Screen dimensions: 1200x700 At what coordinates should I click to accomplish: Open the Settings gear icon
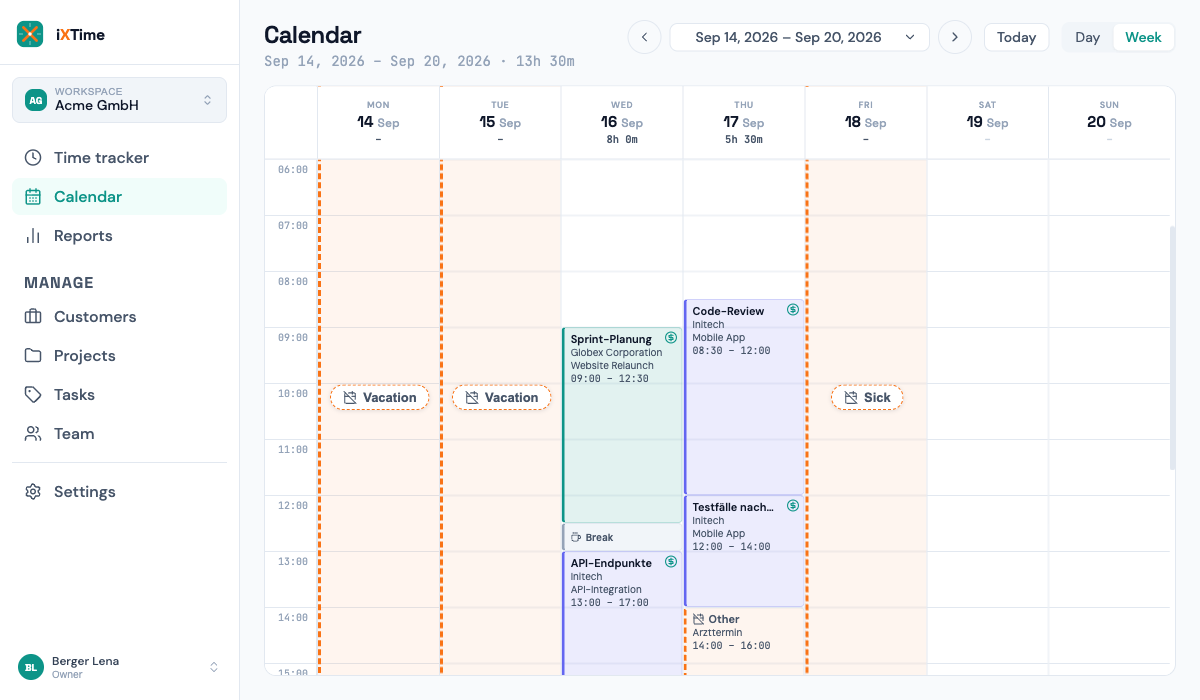(33, 492)
